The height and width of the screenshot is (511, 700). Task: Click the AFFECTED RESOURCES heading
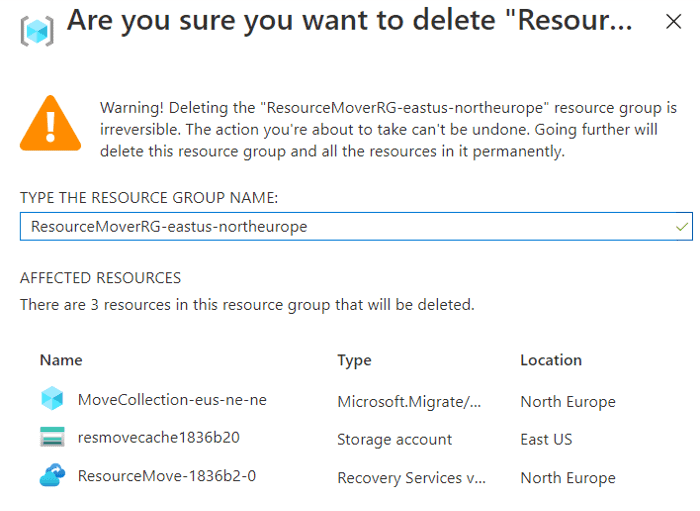100,278
